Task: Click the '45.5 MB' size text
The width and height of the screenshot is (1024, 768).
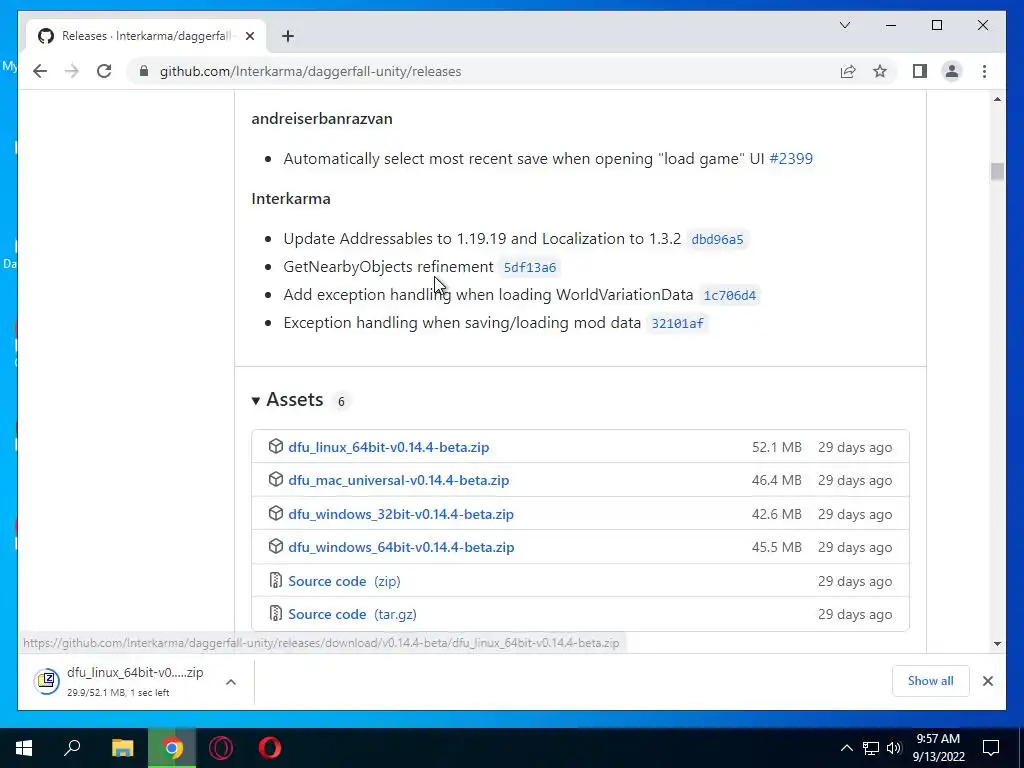Action: tap(776, 547)
